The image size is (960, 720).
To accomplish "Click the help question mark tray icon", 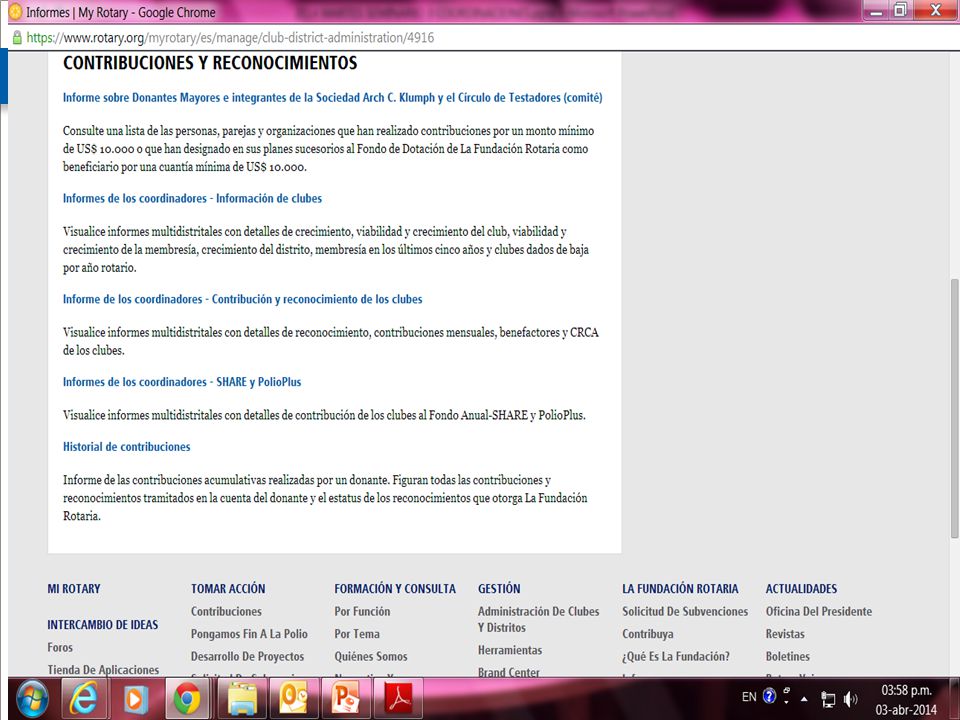I will [x=770, y=696].
